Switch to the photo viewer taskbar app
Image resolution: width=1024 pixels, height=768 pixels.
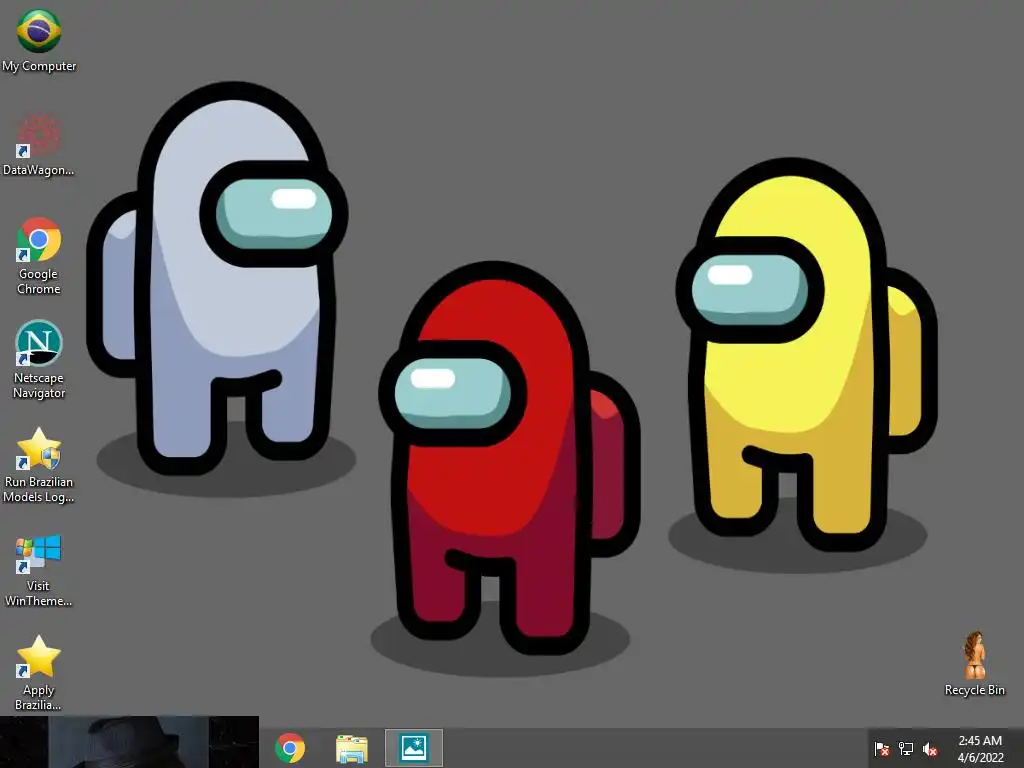[x=413, y=748]
